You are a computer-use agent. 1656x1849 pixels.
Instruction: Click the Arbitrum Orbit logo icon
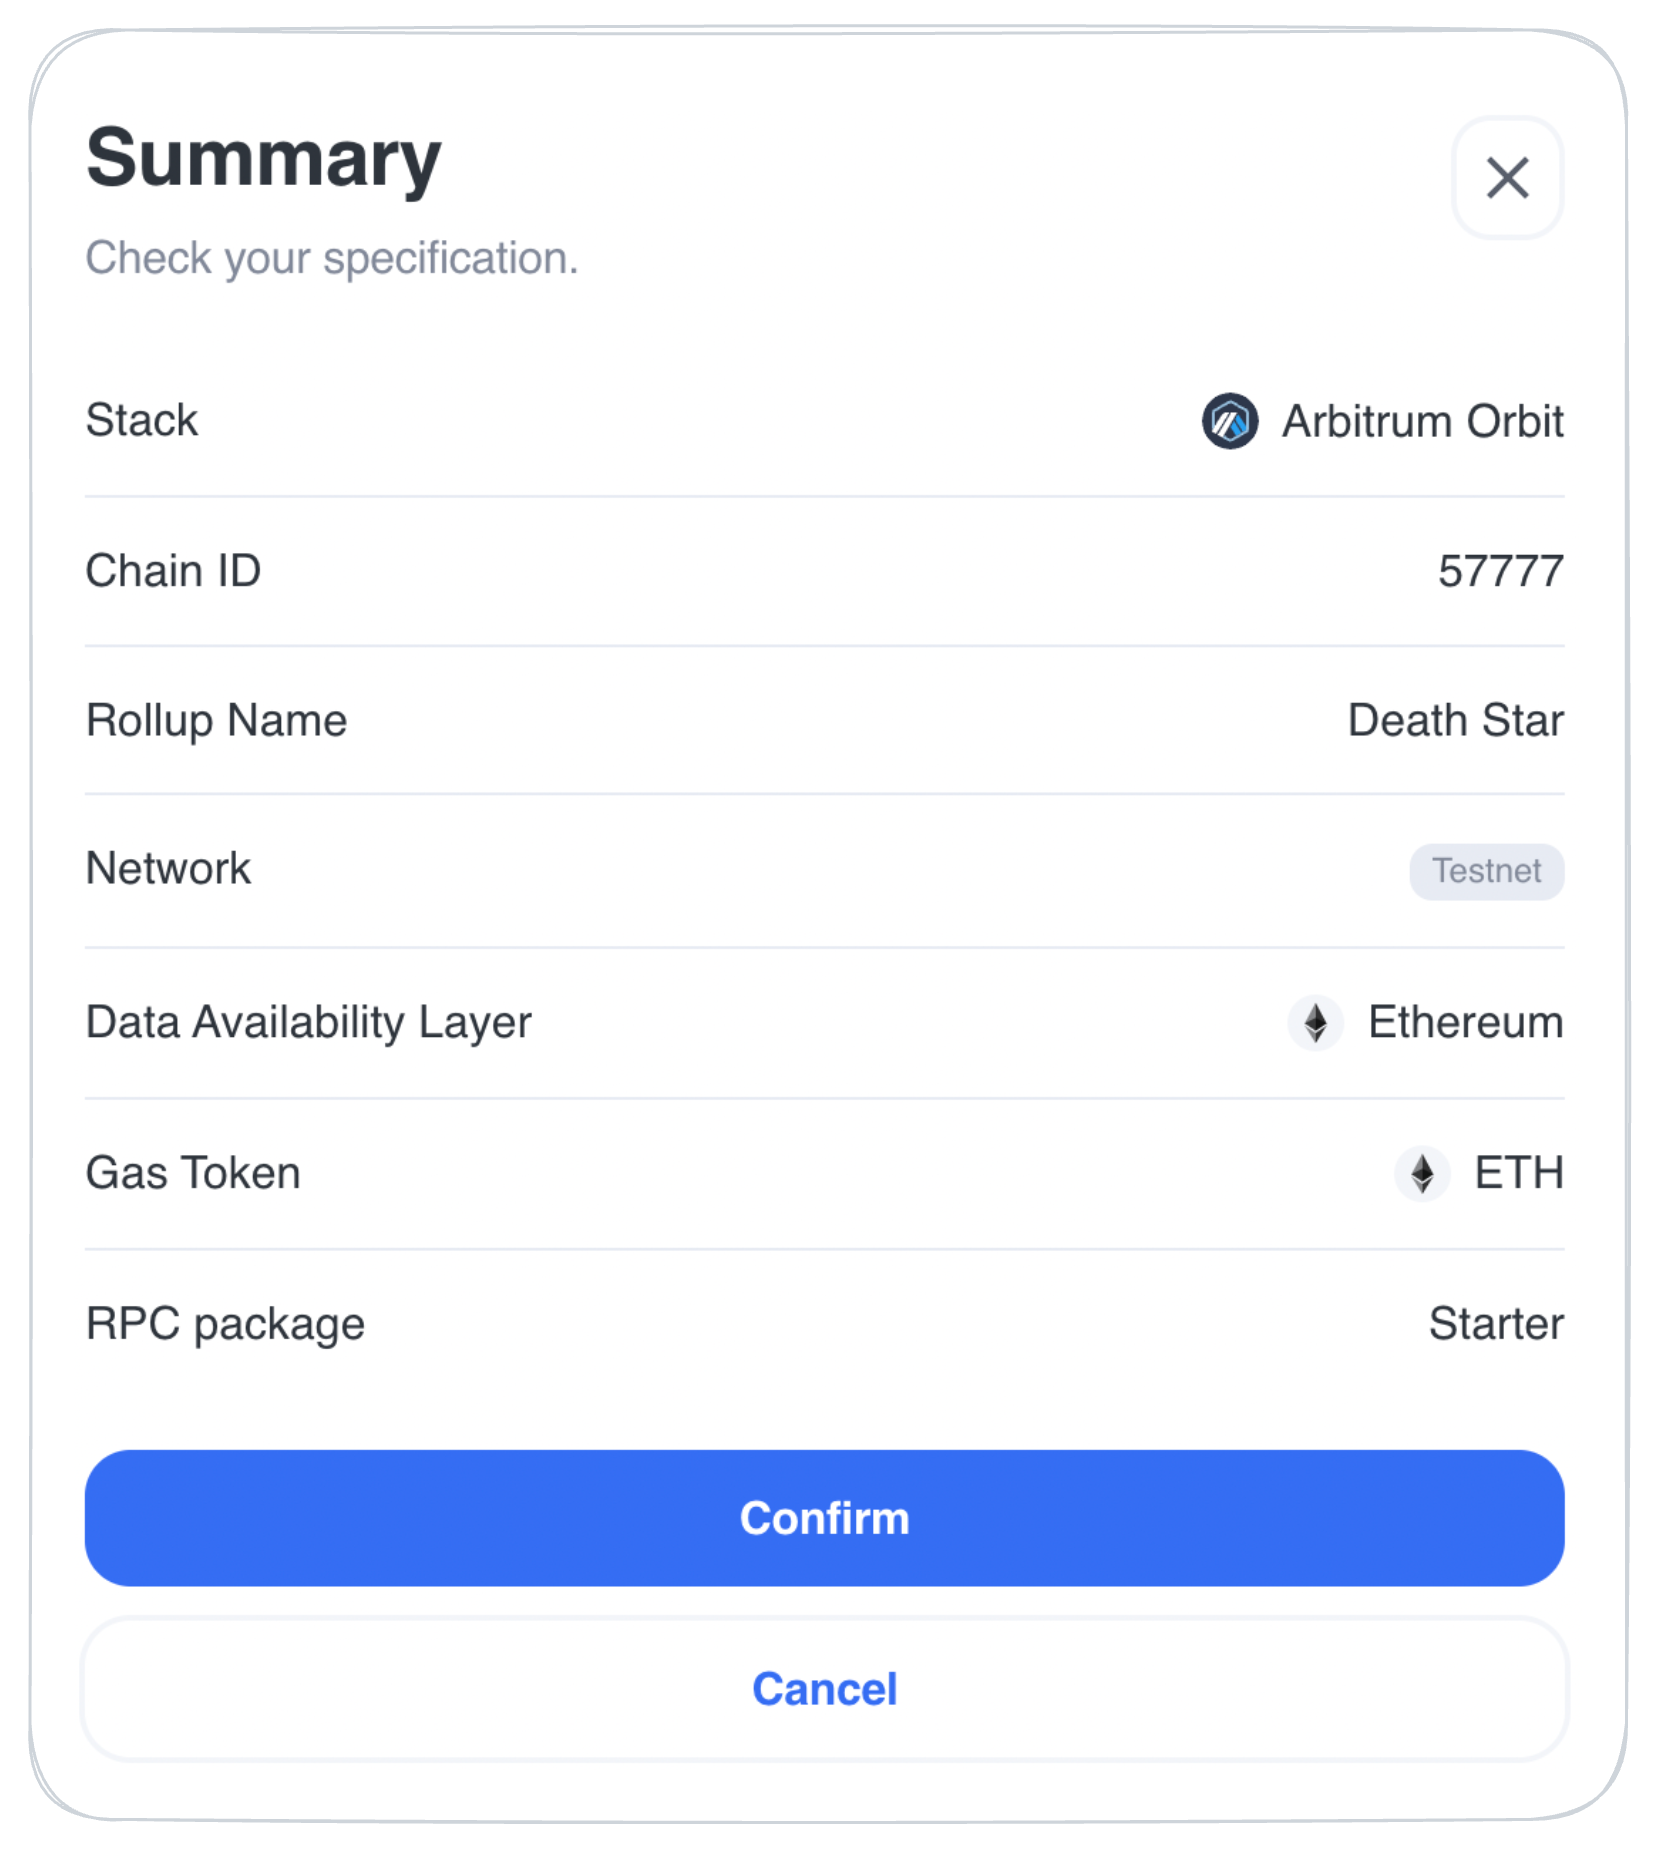click(x=1229, y=421)
